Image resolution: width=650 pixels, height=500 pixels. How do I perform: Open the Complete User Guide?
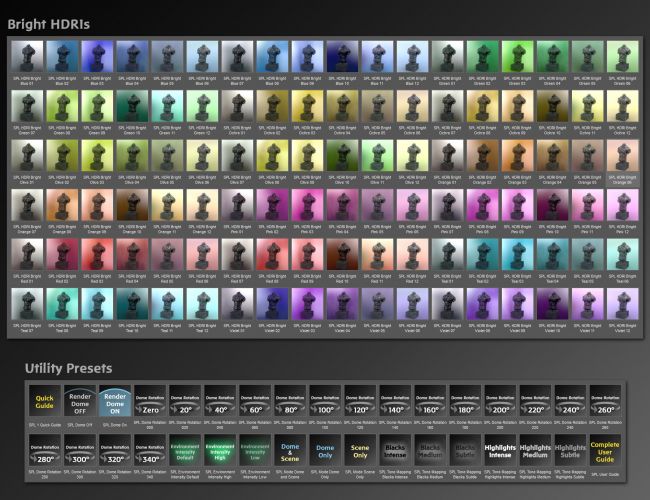pyautogui.click(x=603, y=455)
